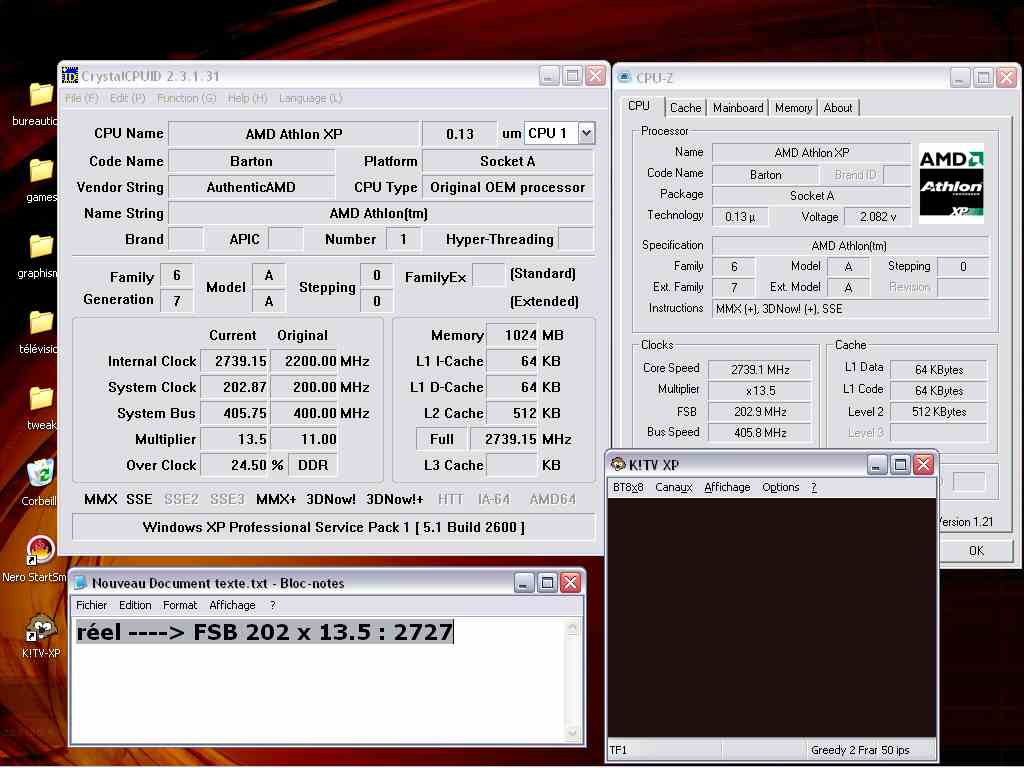Open the ? help menu in K!TV XP

coord(814,487)
